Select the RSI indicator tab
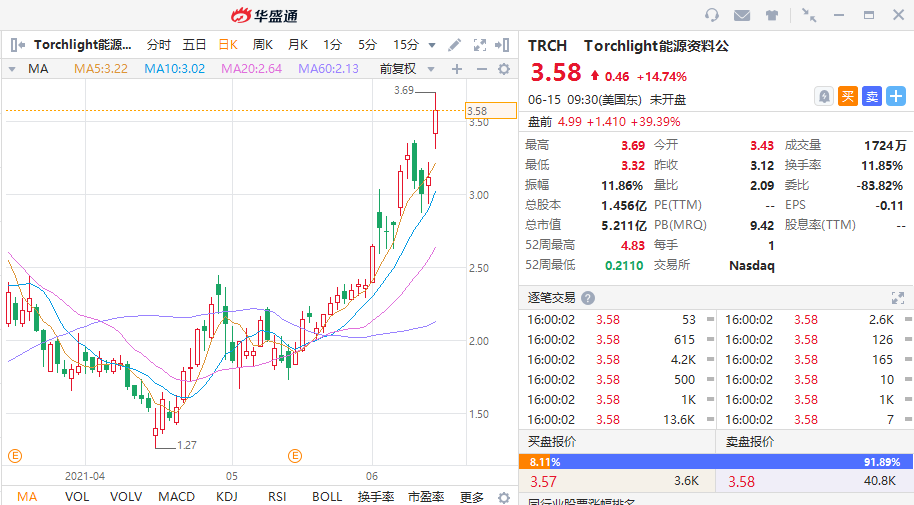Image resolution: width=914 pixels, height=505 pixels. click(x=277, y=497)
